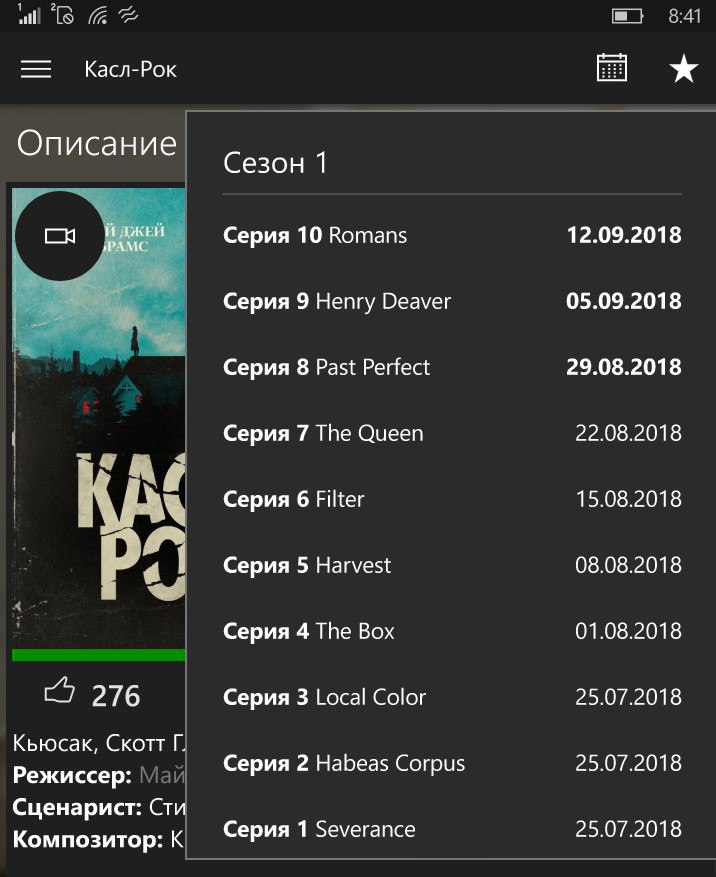Choose Серия 3 Local Color
The height and width of the screenshot is (877, 716).
[452, 697]
